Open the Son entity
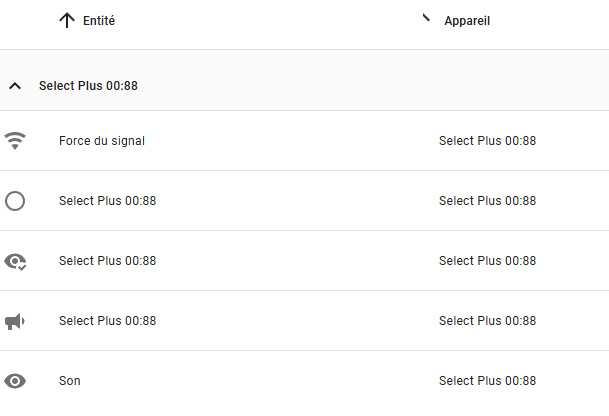Image resolution: width=609 pixels, height=416 pixels. tap(70, 381)
